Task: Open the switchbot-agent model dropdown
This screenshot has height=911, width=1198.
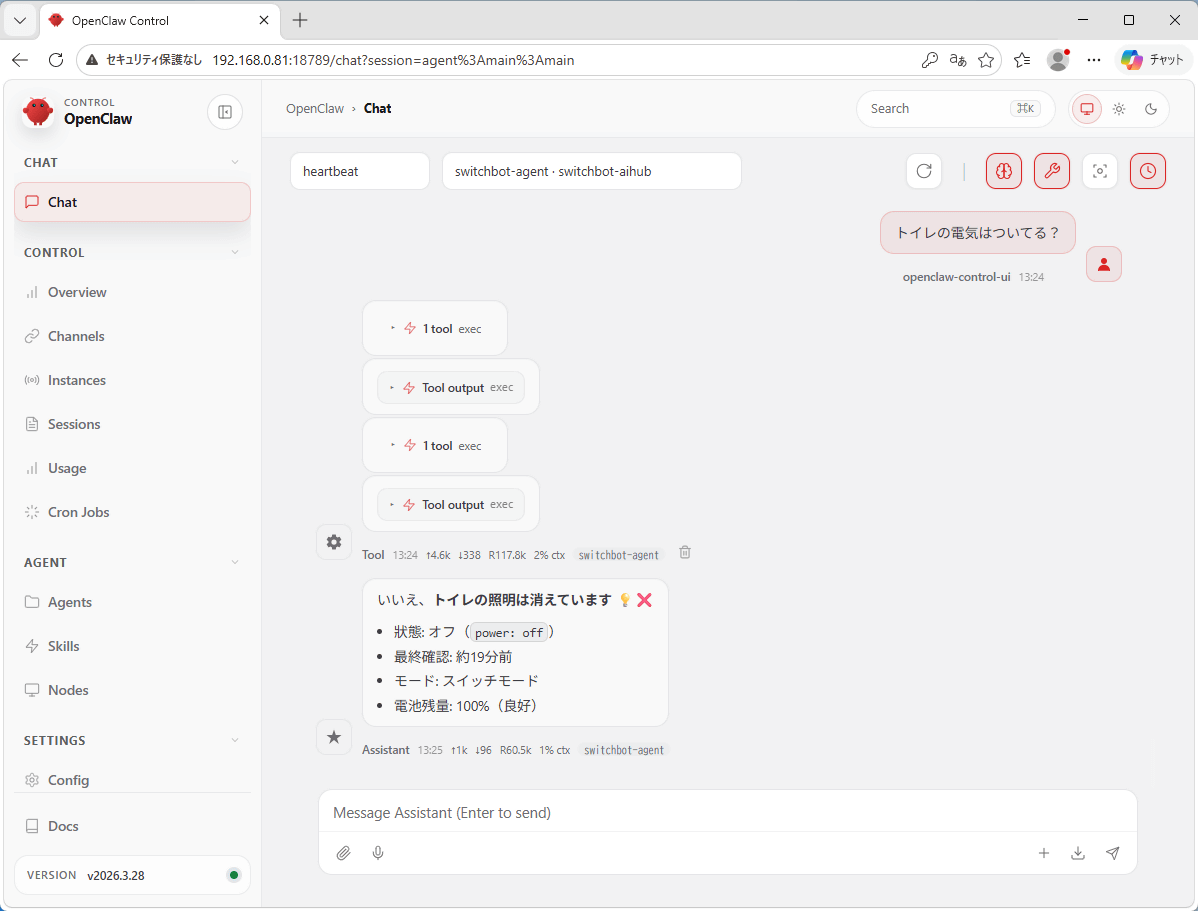Action: pyautogui.click(x=591, y=171)
